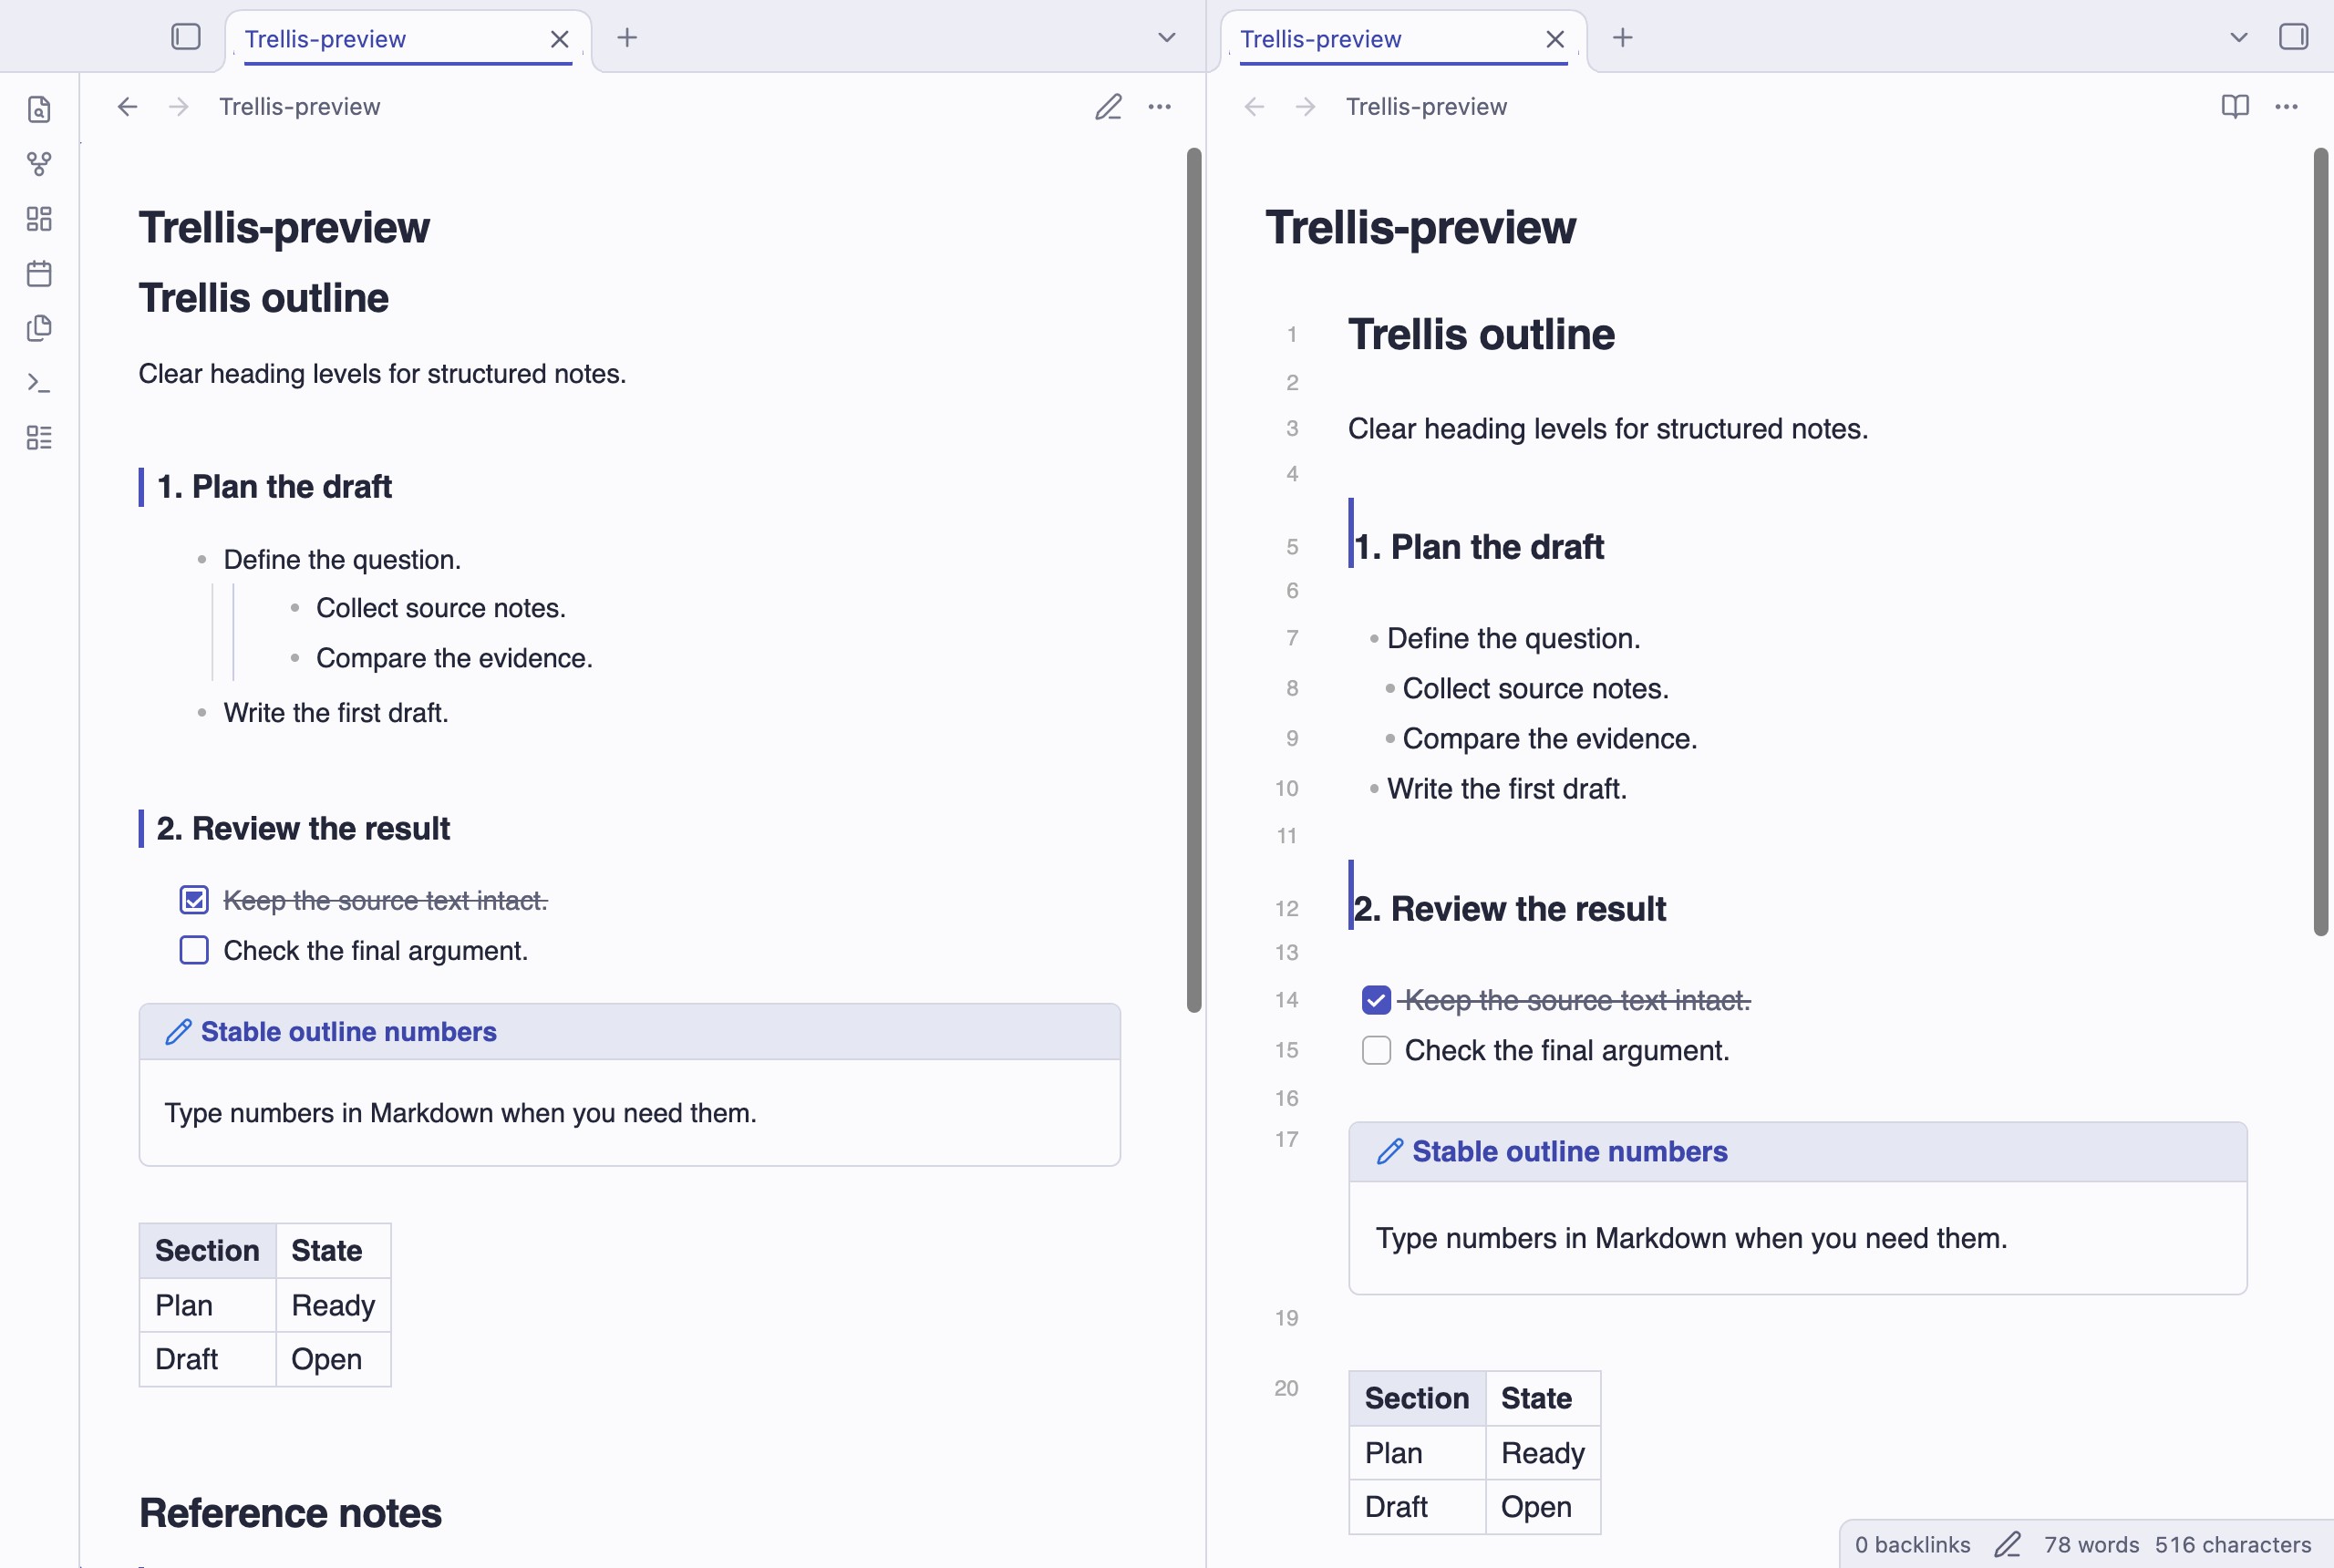Click 'Ready' cell in left pane table
This screenshot has height=1568, width=2334.
333,1305
